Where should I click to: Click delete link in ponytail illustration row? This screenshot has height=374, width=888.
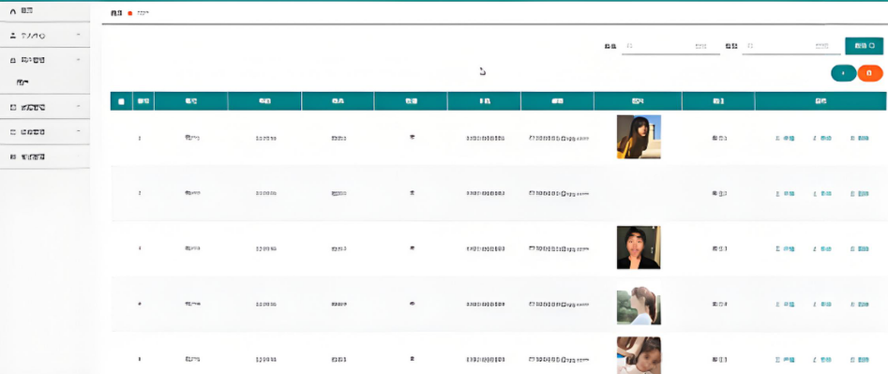pos(860,304)
